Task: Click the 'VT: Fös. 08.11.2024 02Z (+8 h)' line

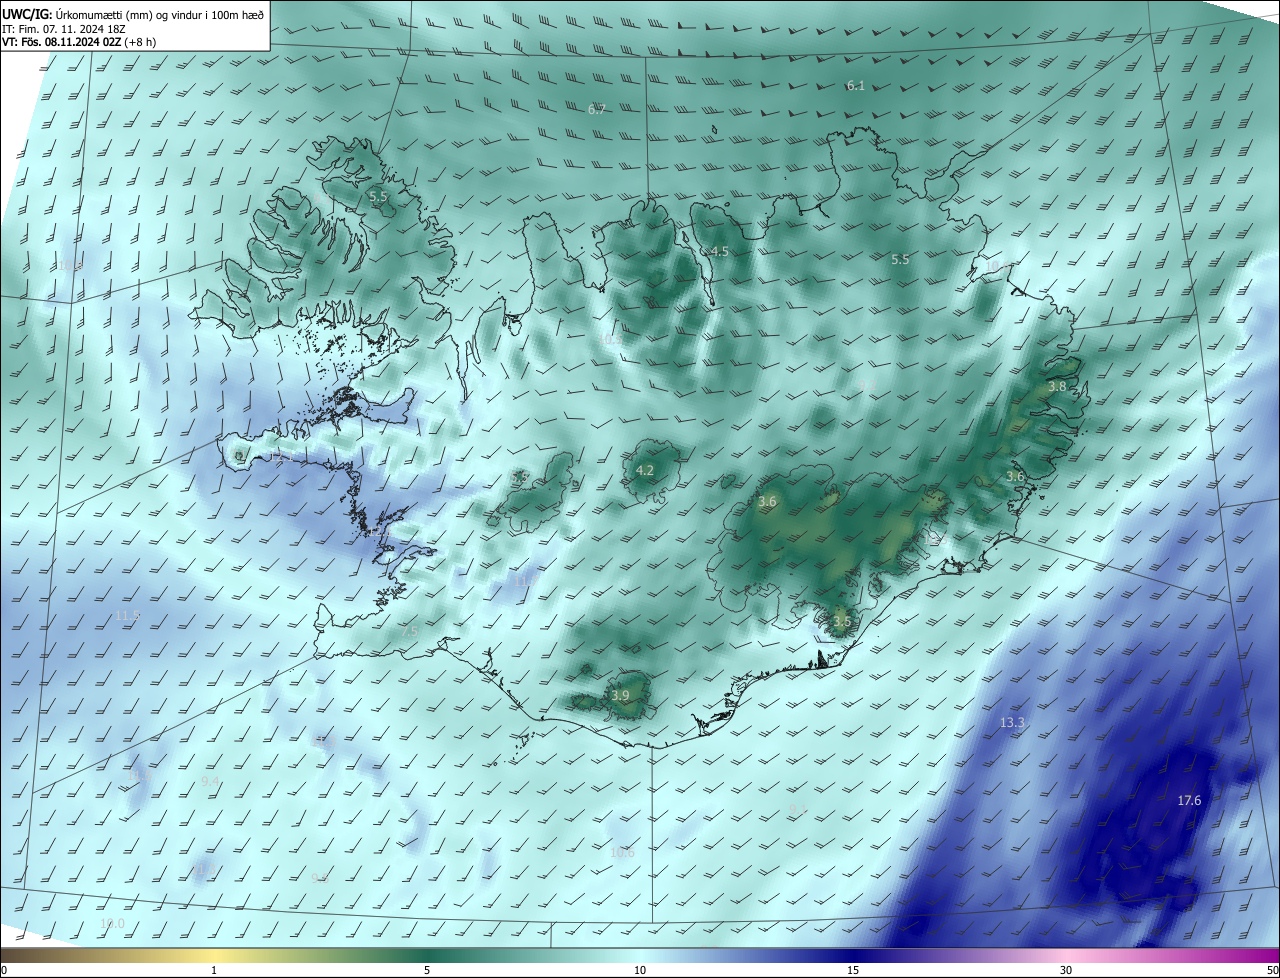Action: (x=79, y=42)
